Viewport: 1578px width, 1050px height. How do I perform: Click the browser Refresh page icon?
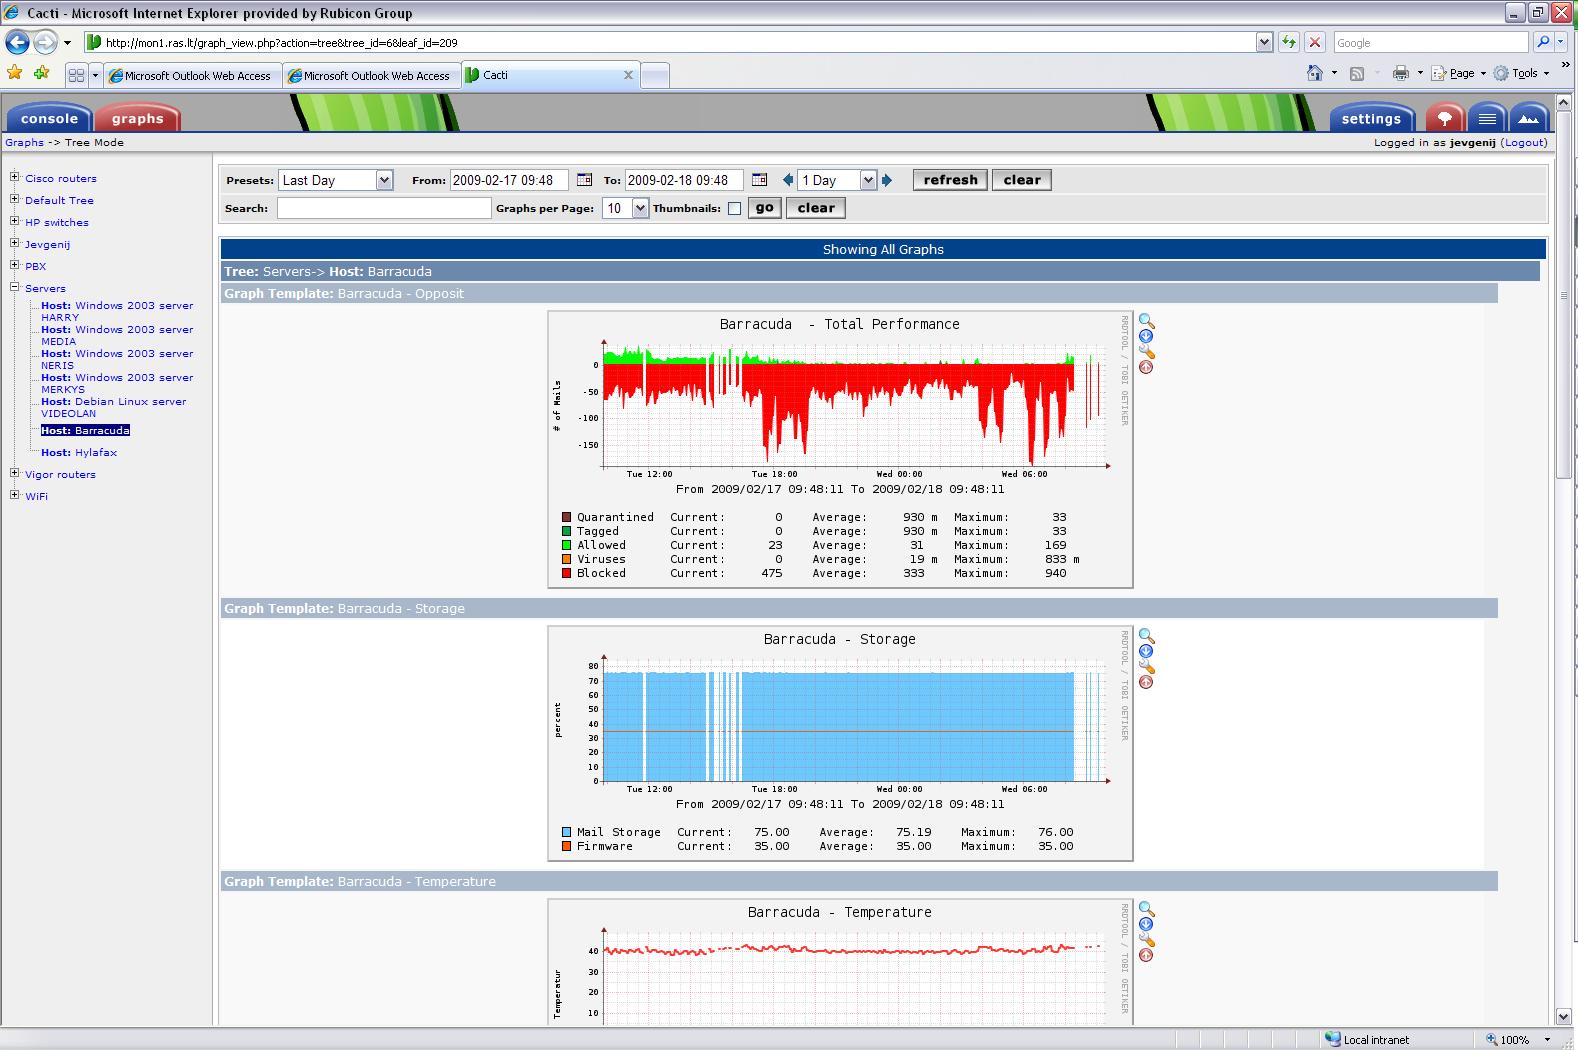[1289, 42]
